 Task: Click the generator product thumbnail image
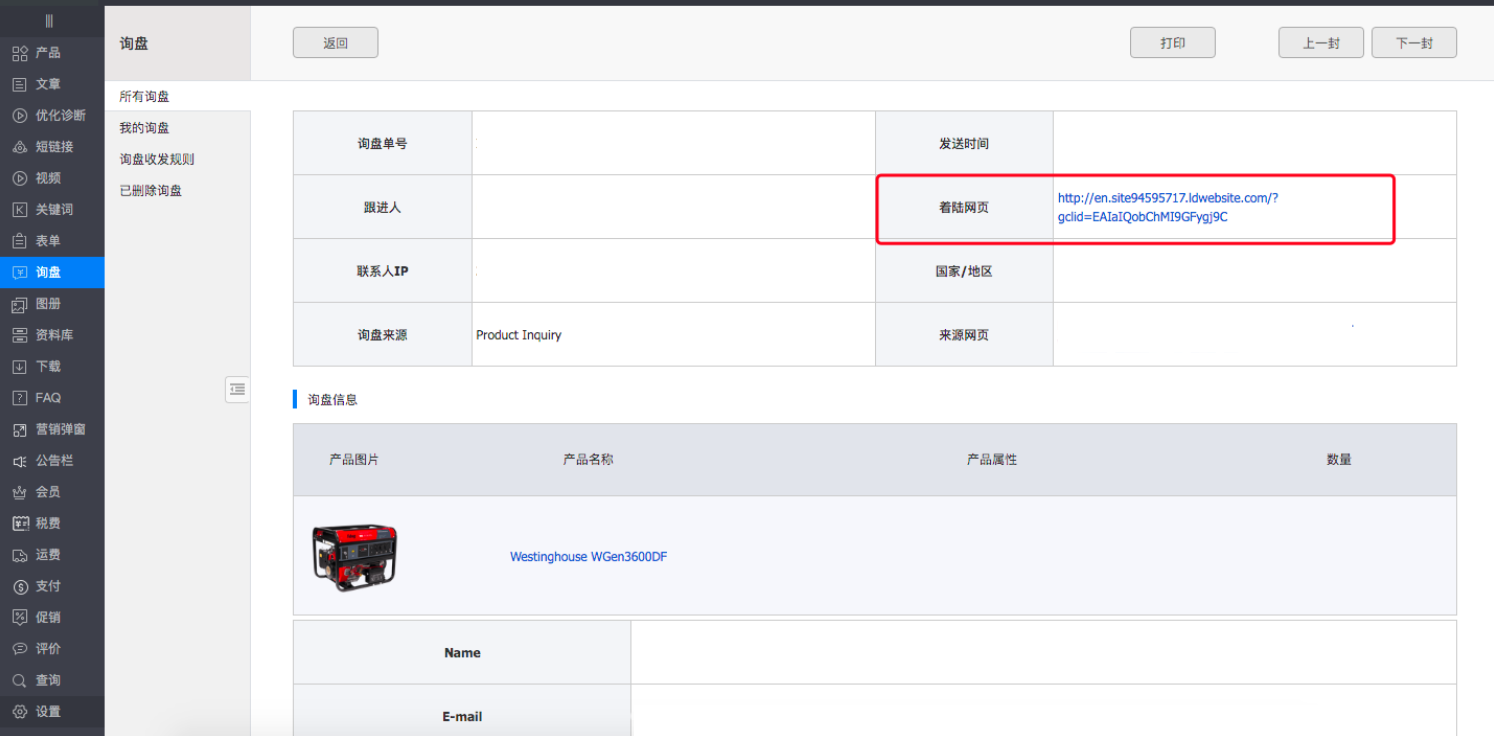(354, 556)
